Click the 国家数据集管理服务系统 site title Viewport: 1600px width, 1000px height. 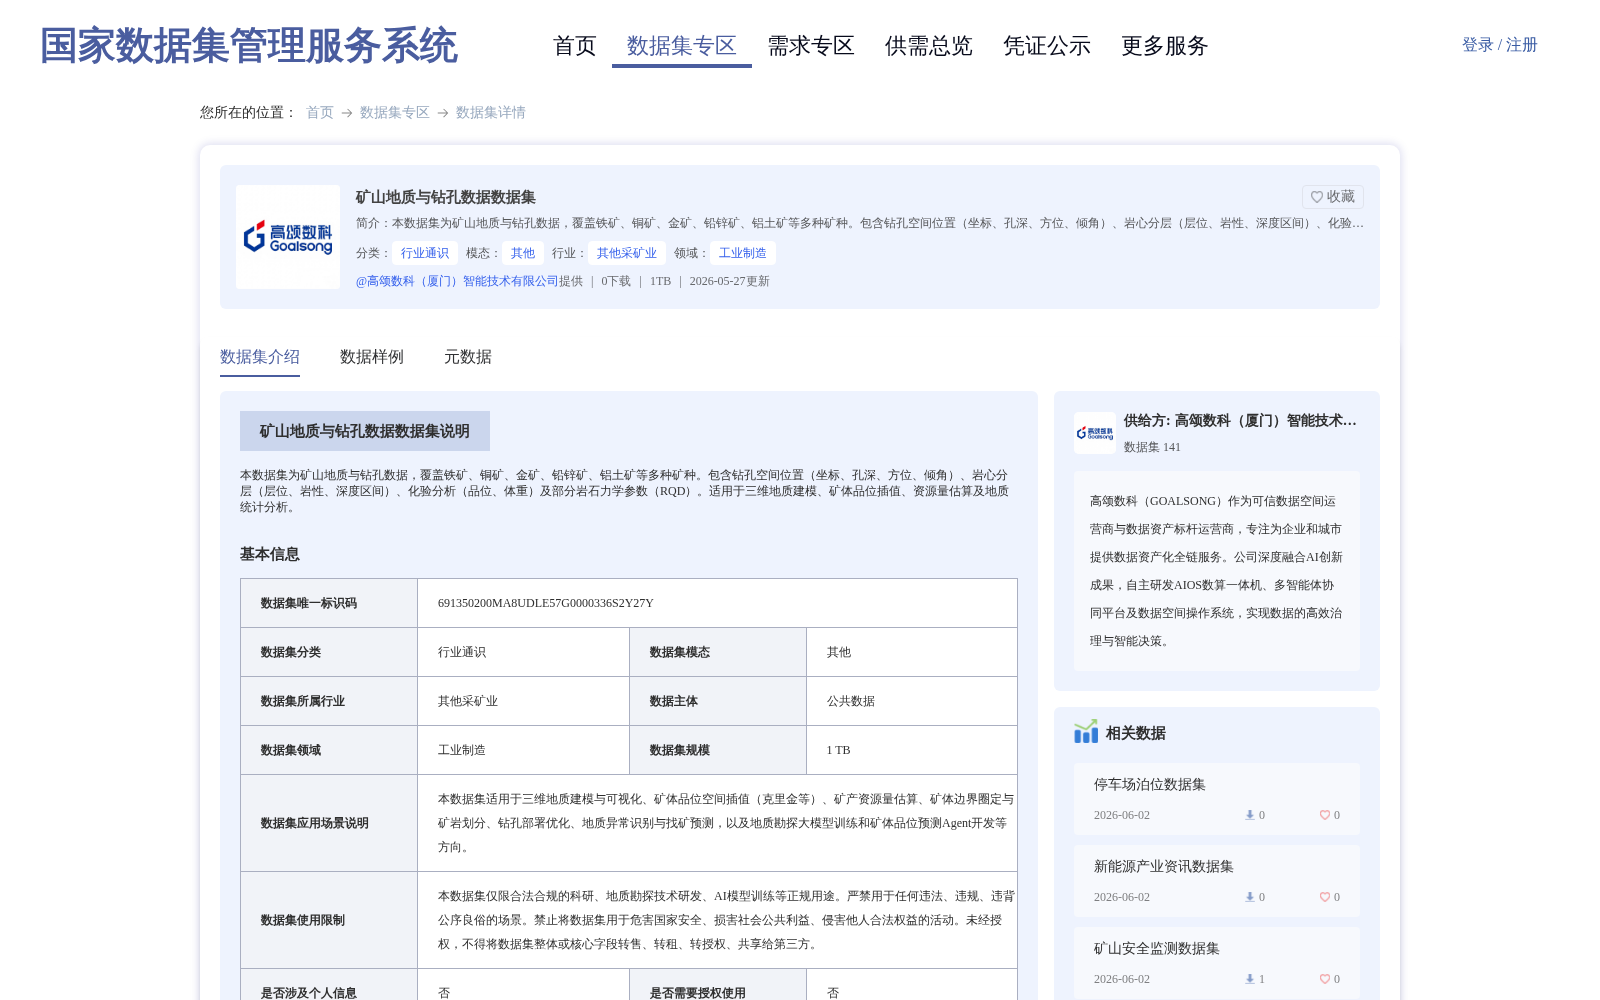point(249,46)
